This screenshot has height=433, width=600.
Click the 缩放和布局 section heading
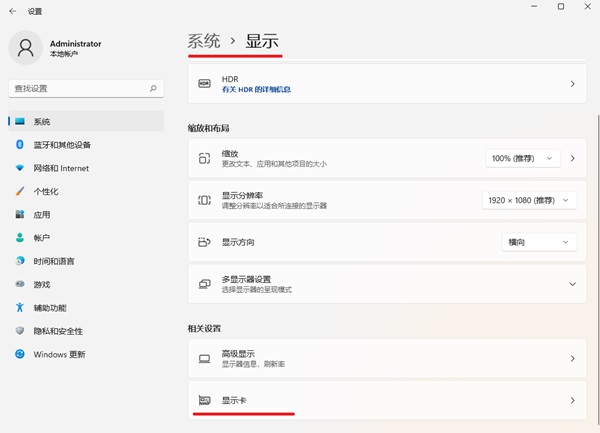[208, 128]
